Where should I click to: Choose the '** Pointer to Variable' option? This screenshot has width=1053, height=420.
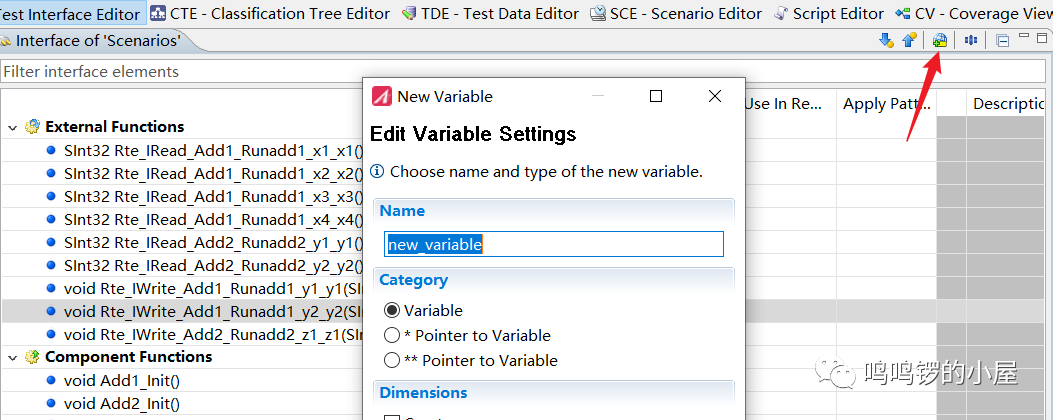392,361
